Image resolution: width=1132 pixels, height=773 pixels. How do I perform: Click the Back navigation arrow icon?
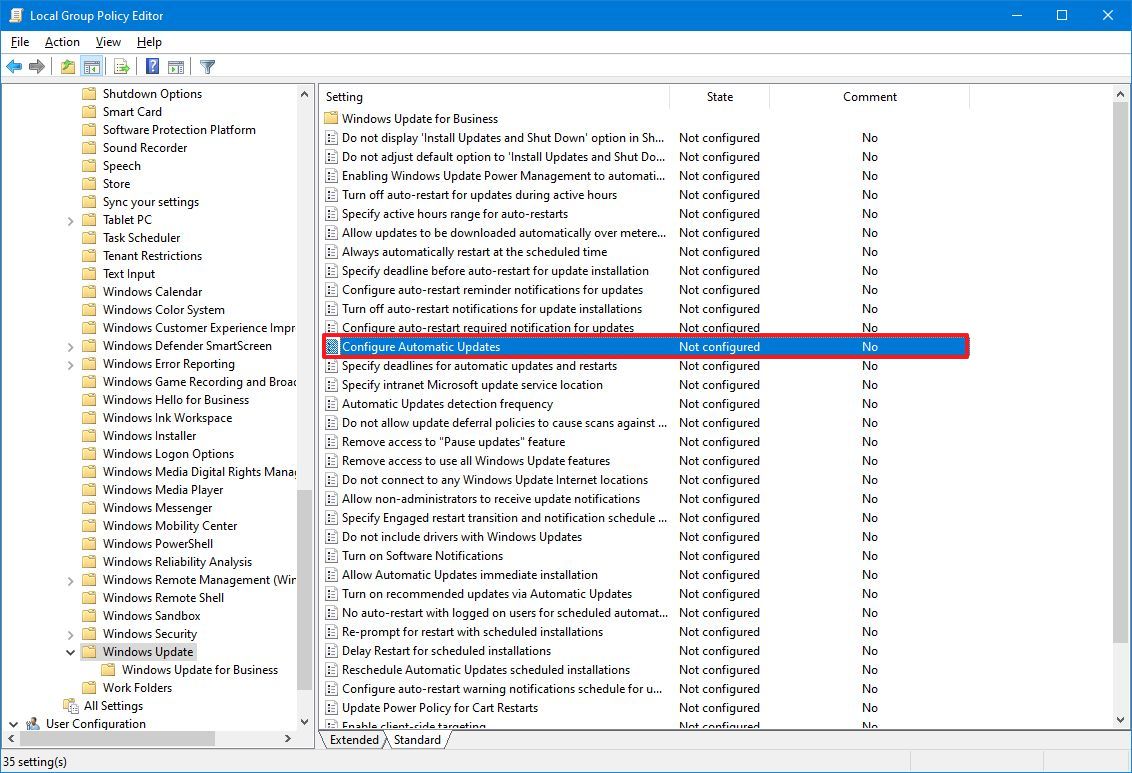[14, 66]
